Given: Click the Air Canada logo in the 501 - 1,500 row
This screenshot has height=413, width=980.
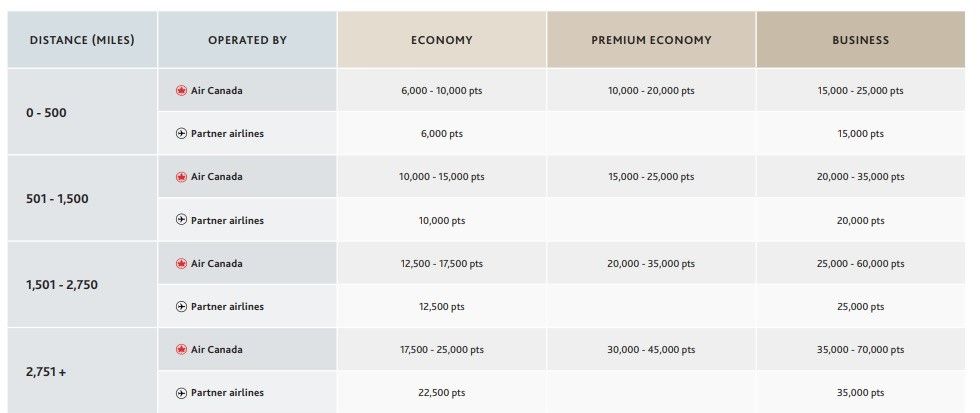Looking at the screenshot, I should (x=181, y=177).
